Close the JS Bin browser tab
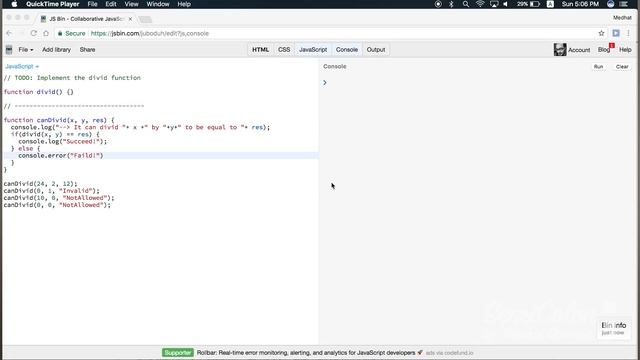Viewport: 640px width, 360px height. (x=130, y=19)
